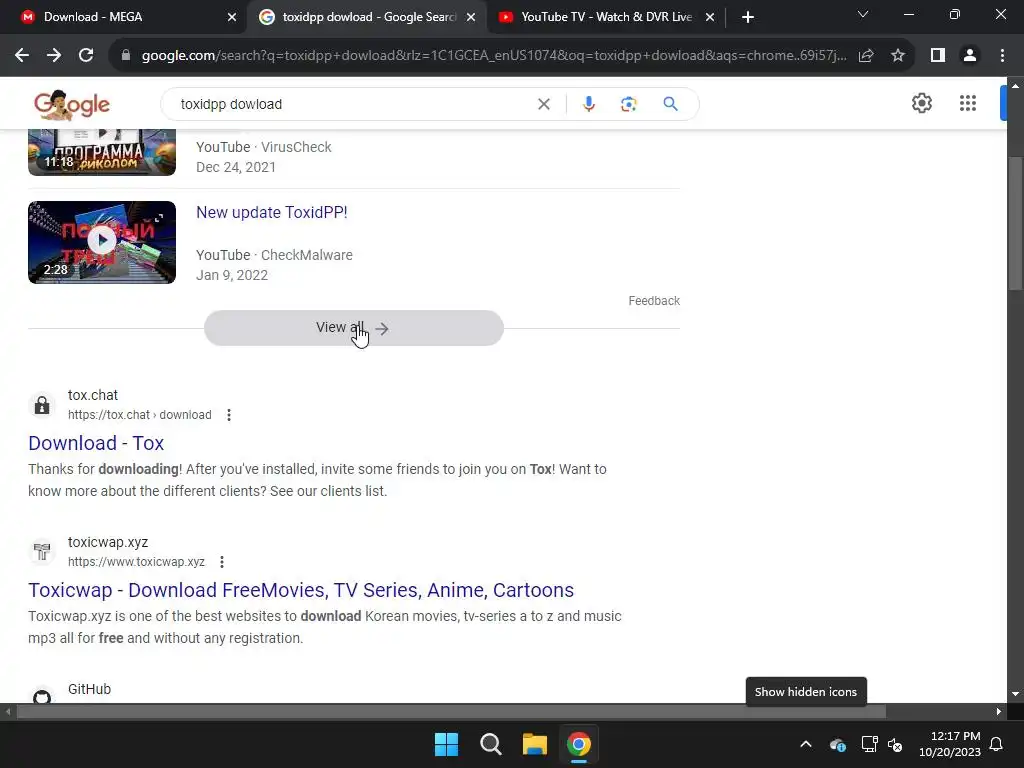The width and height of the screenshot is (1024, 768).
Task: Open more options for the toxicwap.xyz result
Action: coord(222,562)
